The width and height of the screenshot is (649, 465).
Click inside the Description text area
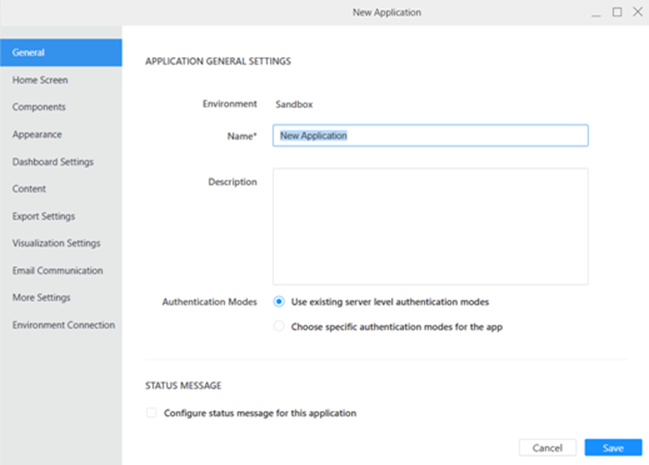430,226
